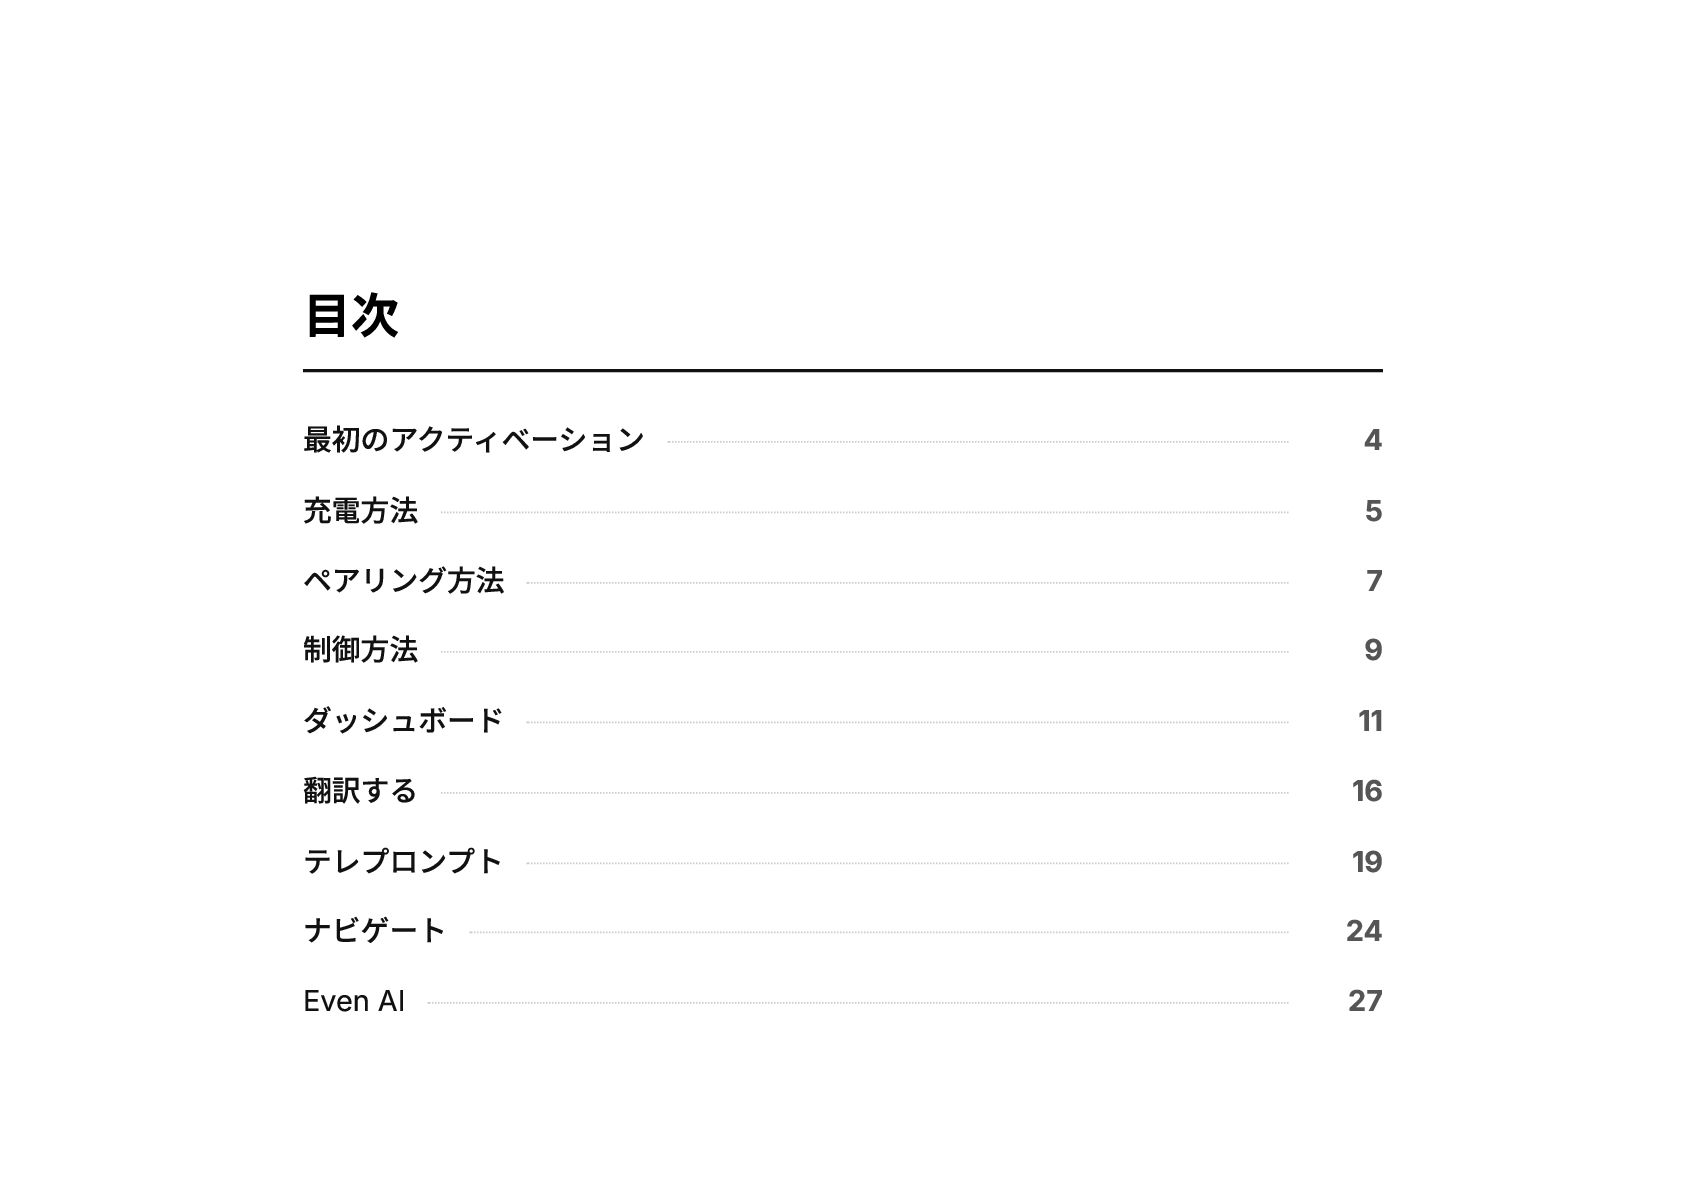This screenshot has height=1192, width=1686.
Task: Open the 最初のアクティベーション contents entry
Action: (x=473, y=440)
